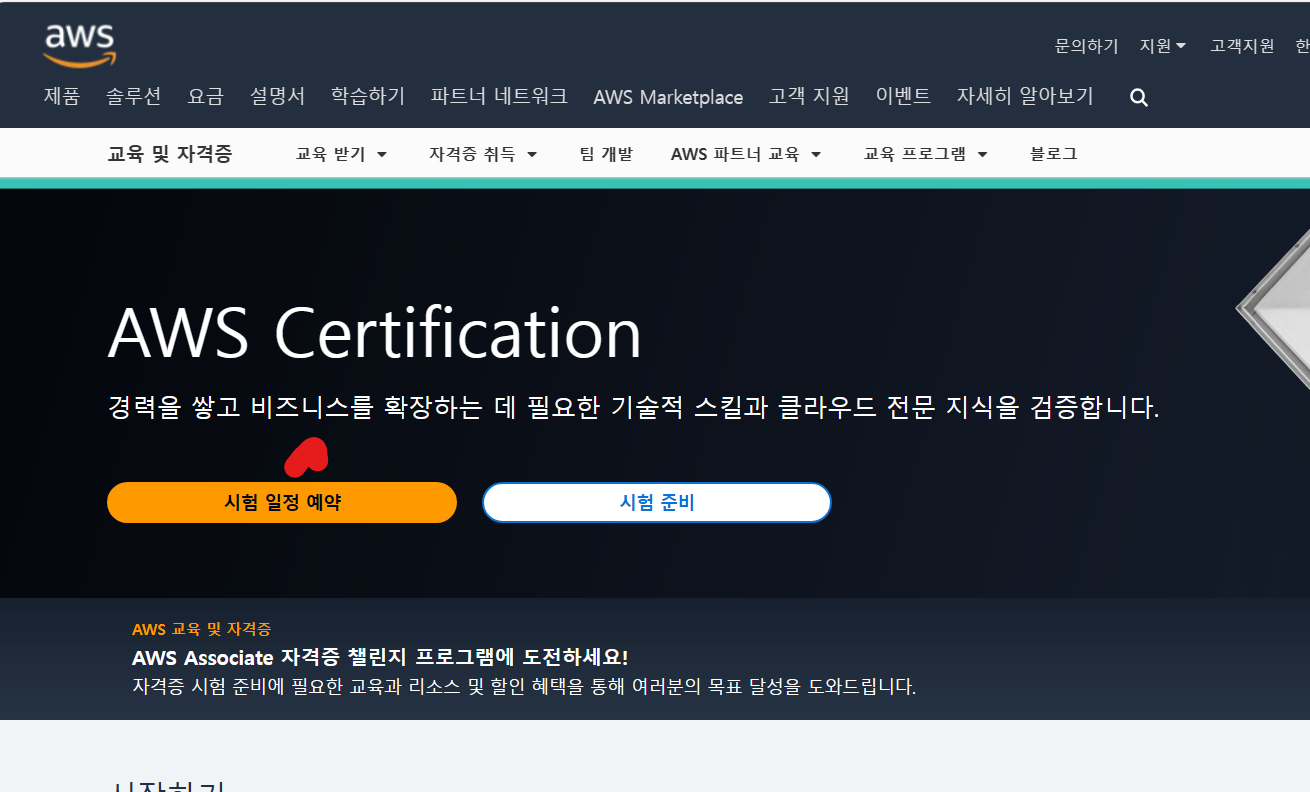The height and width of the screenshot is (792, 1310).
Task: Expand the 교육 받기 dropdown
Action: pos(341,154)
